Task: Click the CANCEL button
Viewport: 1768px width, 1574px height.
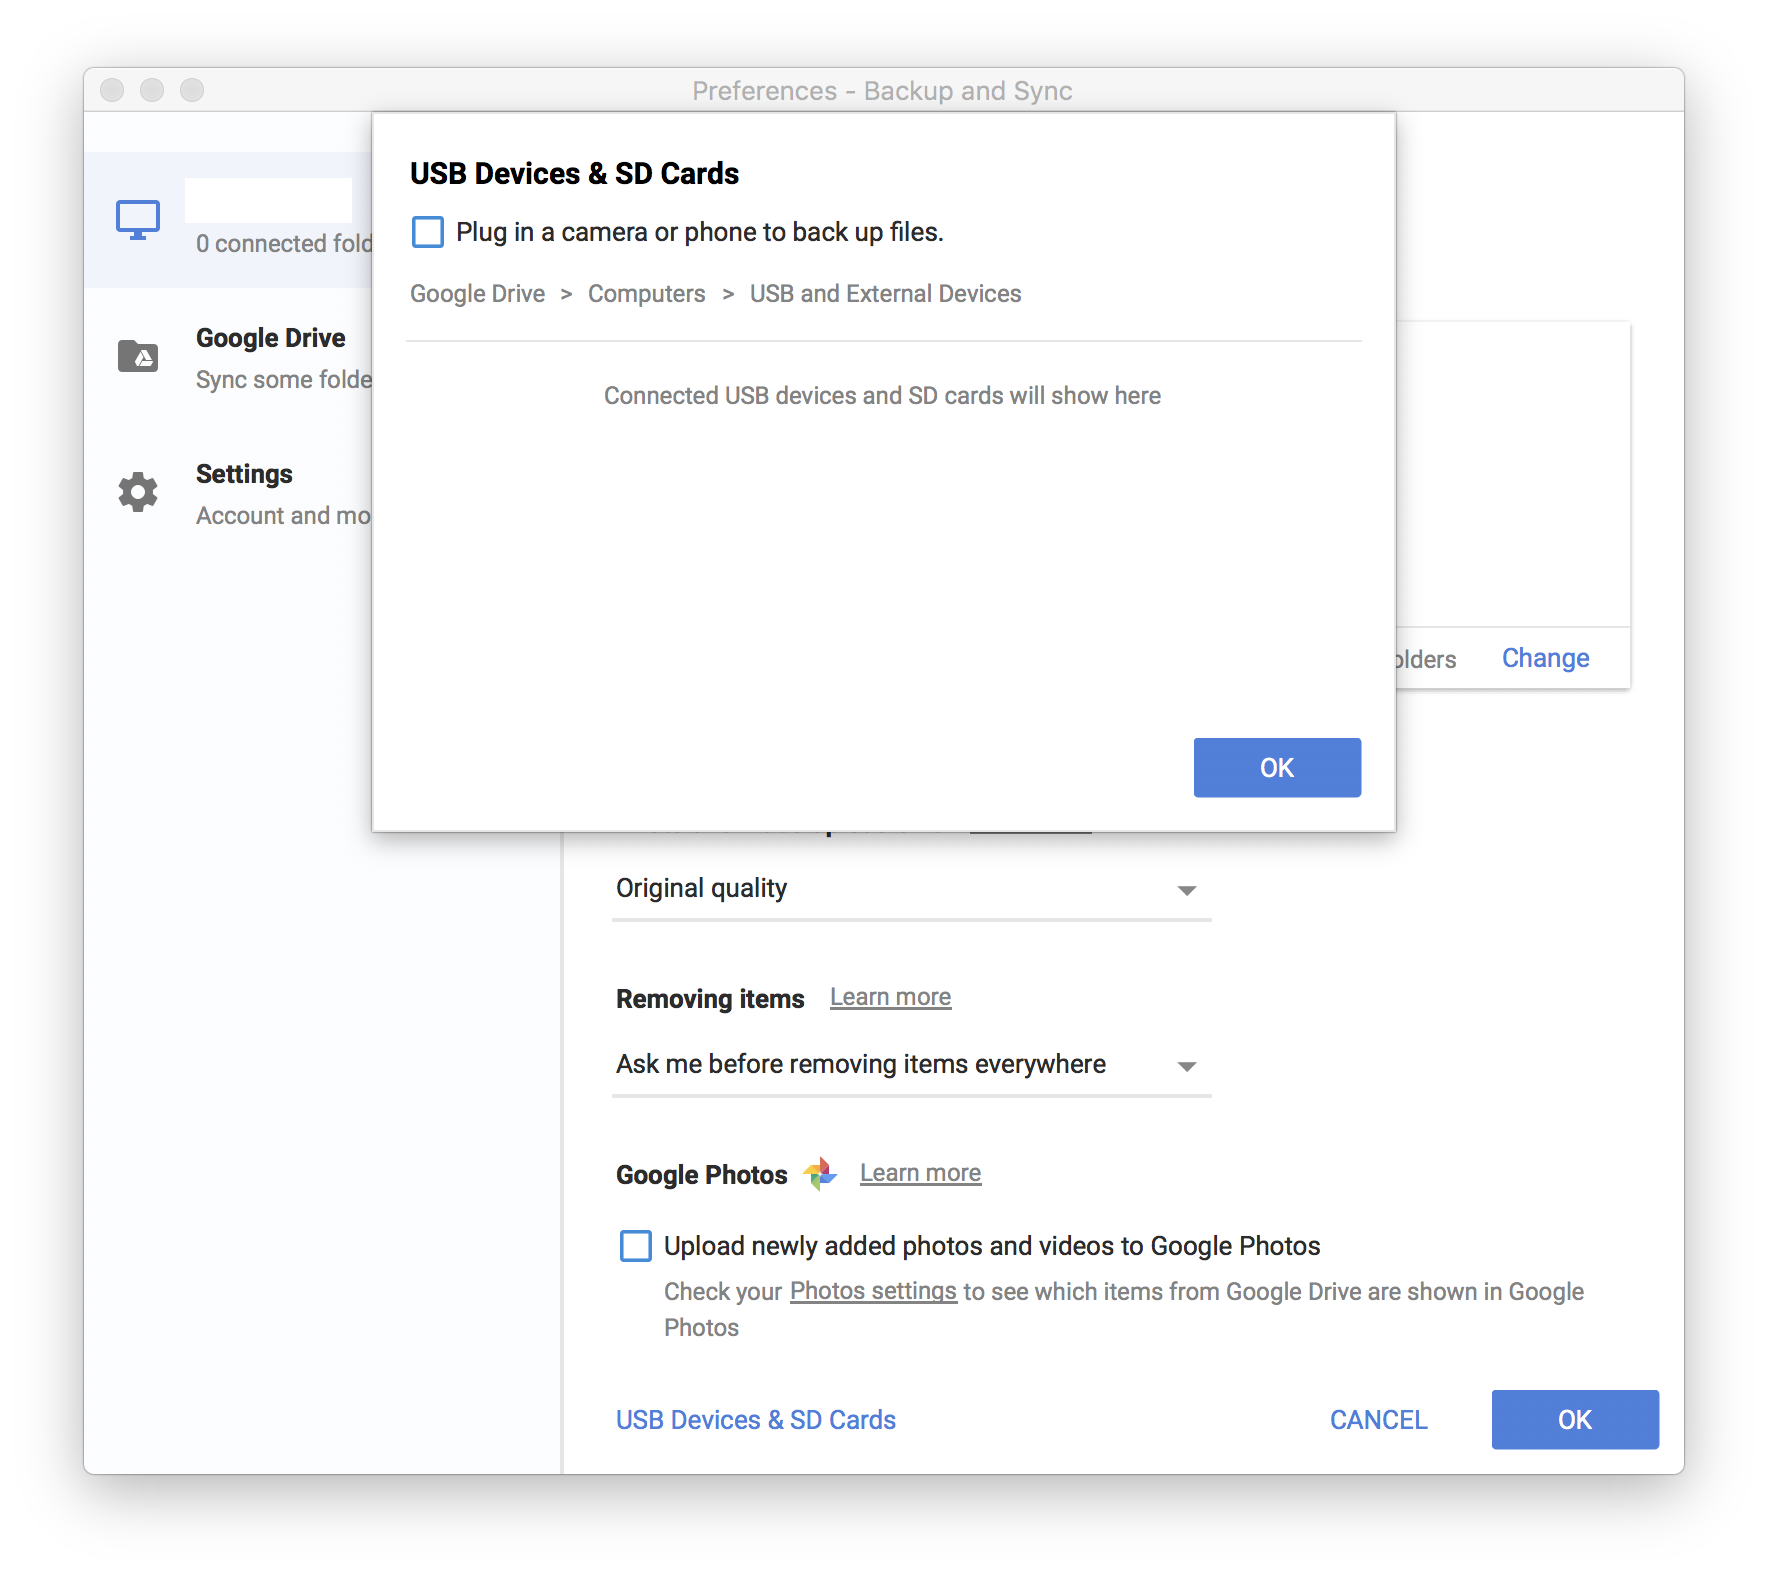Action: pos(1378,1420)
